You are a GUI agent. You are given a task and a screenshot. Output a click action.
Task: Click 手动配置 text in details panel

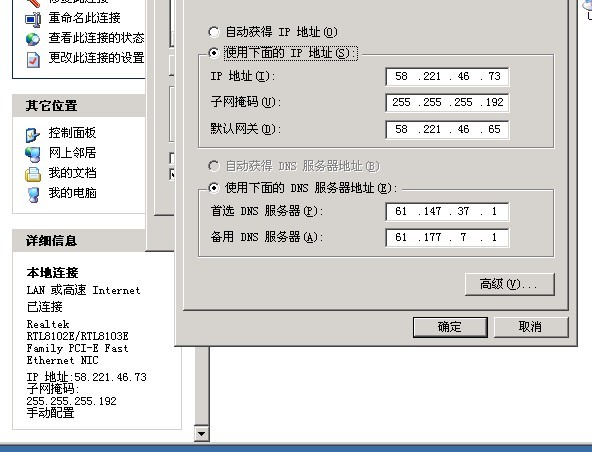tap(50, 413)
